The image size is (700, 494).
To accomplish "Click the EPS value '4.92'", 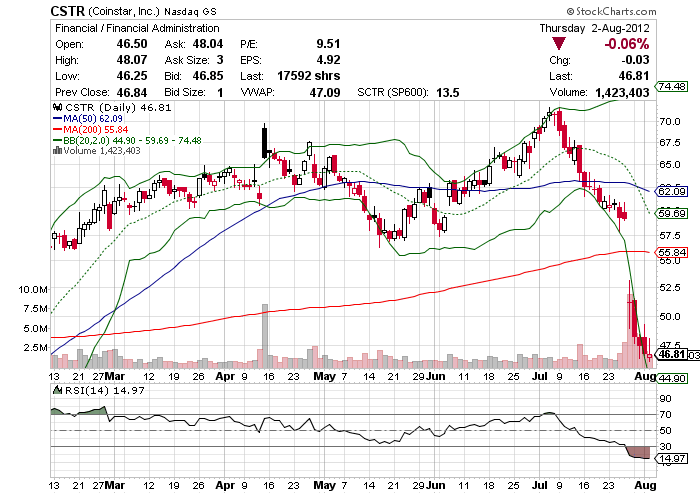I will pos(328,60).
